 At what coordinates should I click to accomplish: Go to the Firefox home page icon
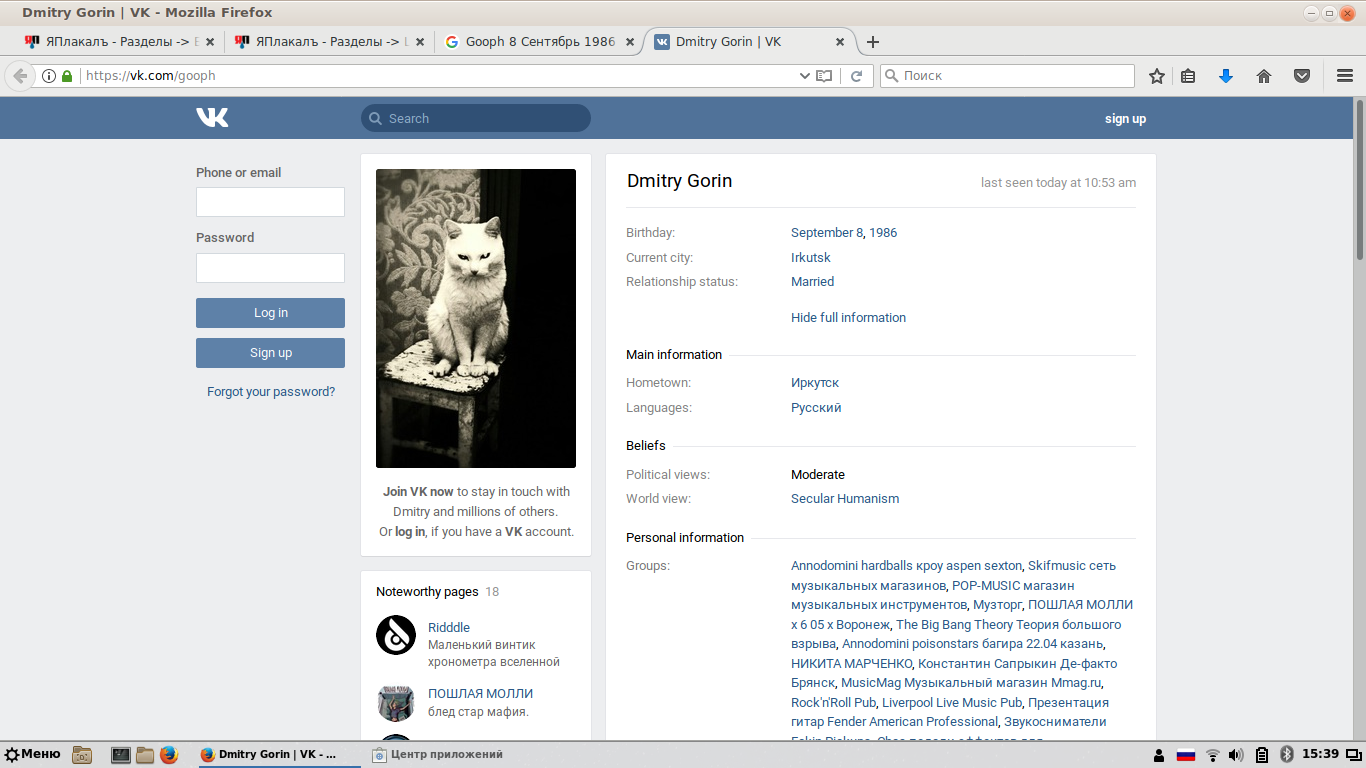click(x=1264, y=76)
